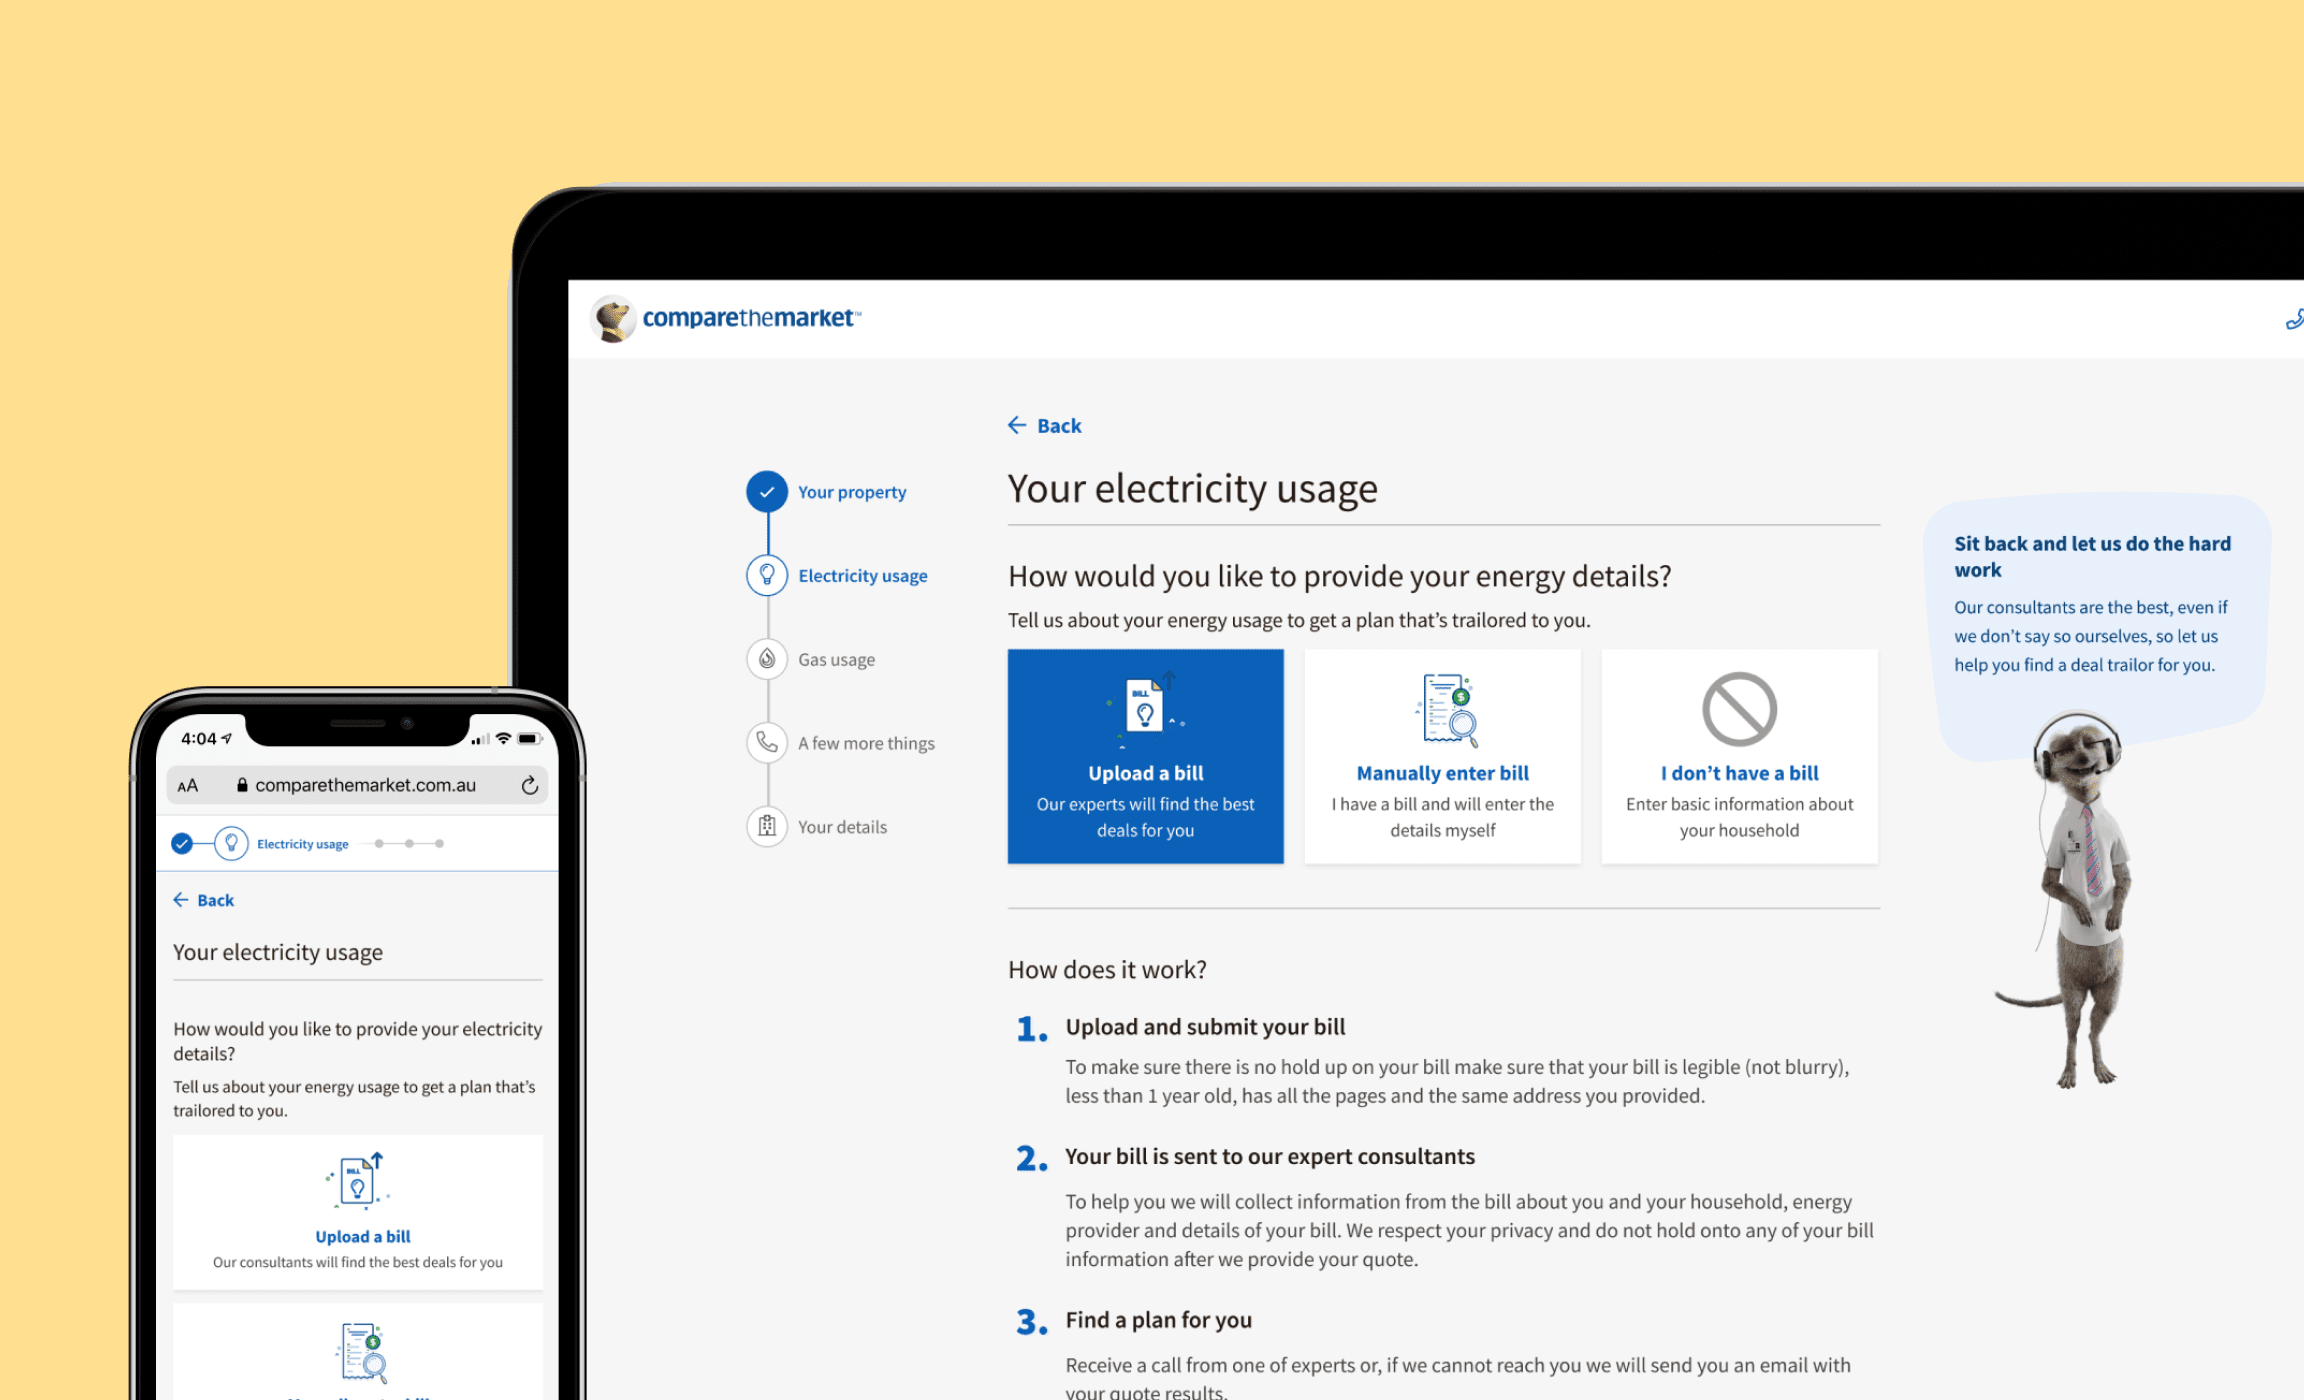This screenshot has height=1400, width=2304.
Task: Select the Manually enter bill option card
Action: point(1442,757)
